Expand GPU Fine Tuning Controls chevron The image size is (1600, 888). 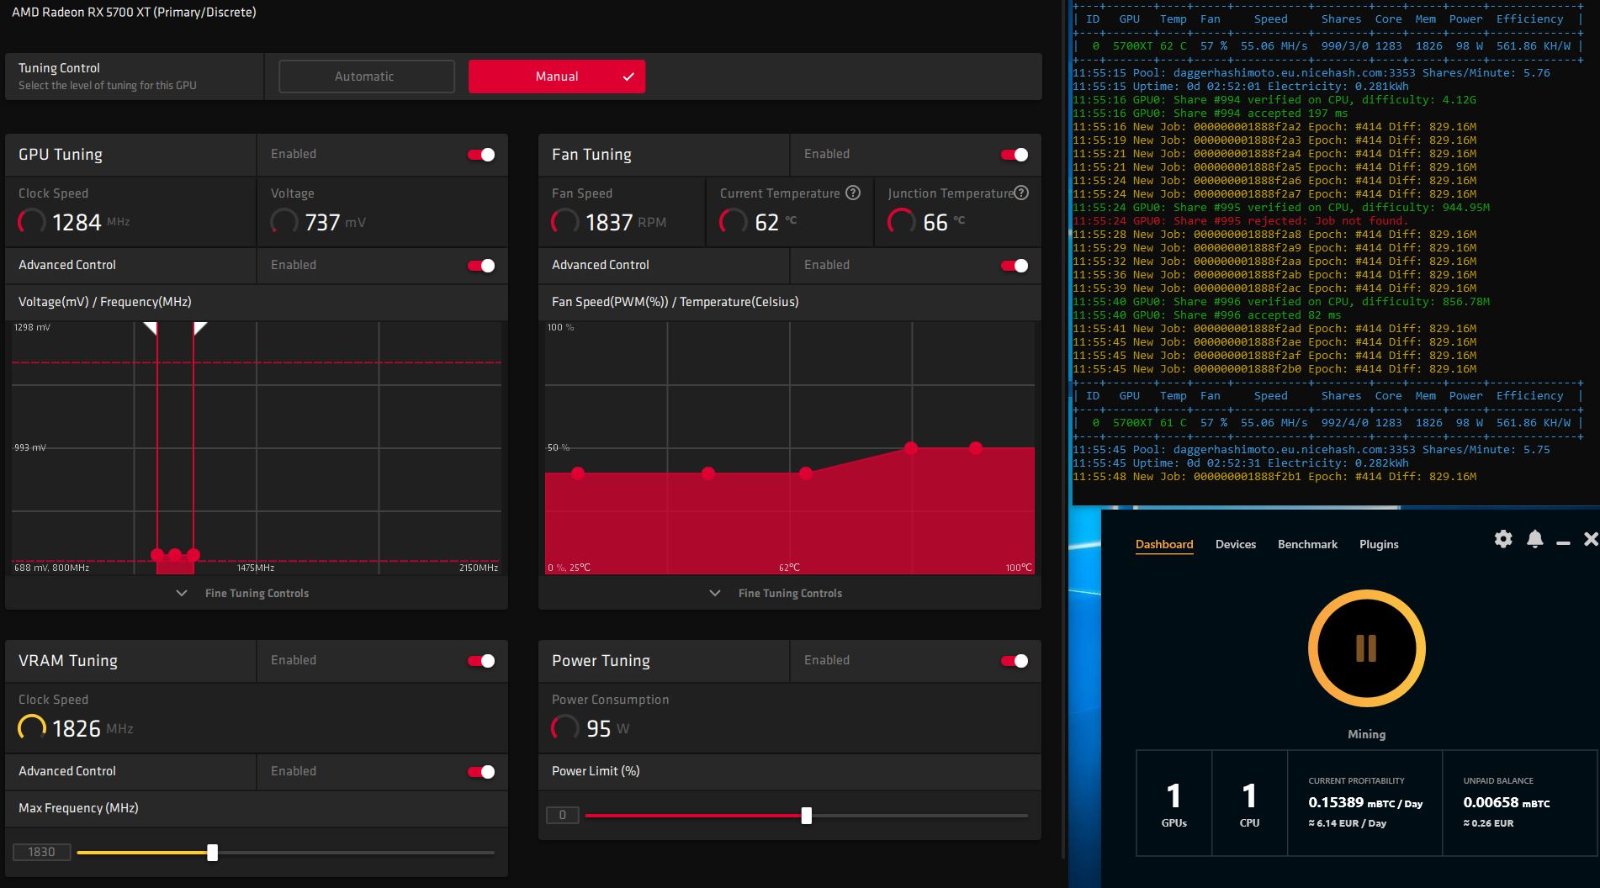pyautogui.click(x=182, y=593)
